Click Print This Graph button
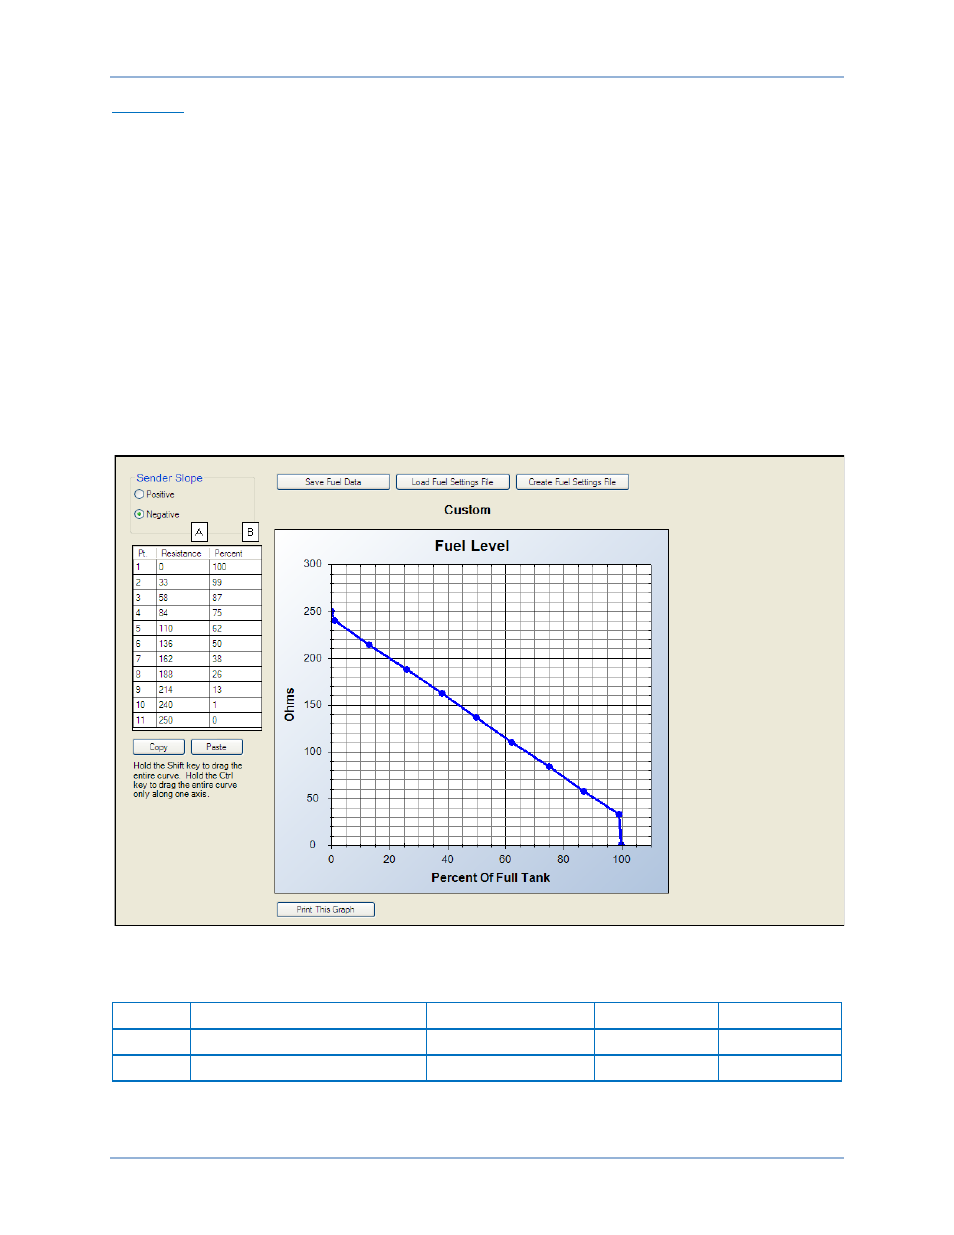This screenshot has width=954, height=1235. (x=325, y=910)
